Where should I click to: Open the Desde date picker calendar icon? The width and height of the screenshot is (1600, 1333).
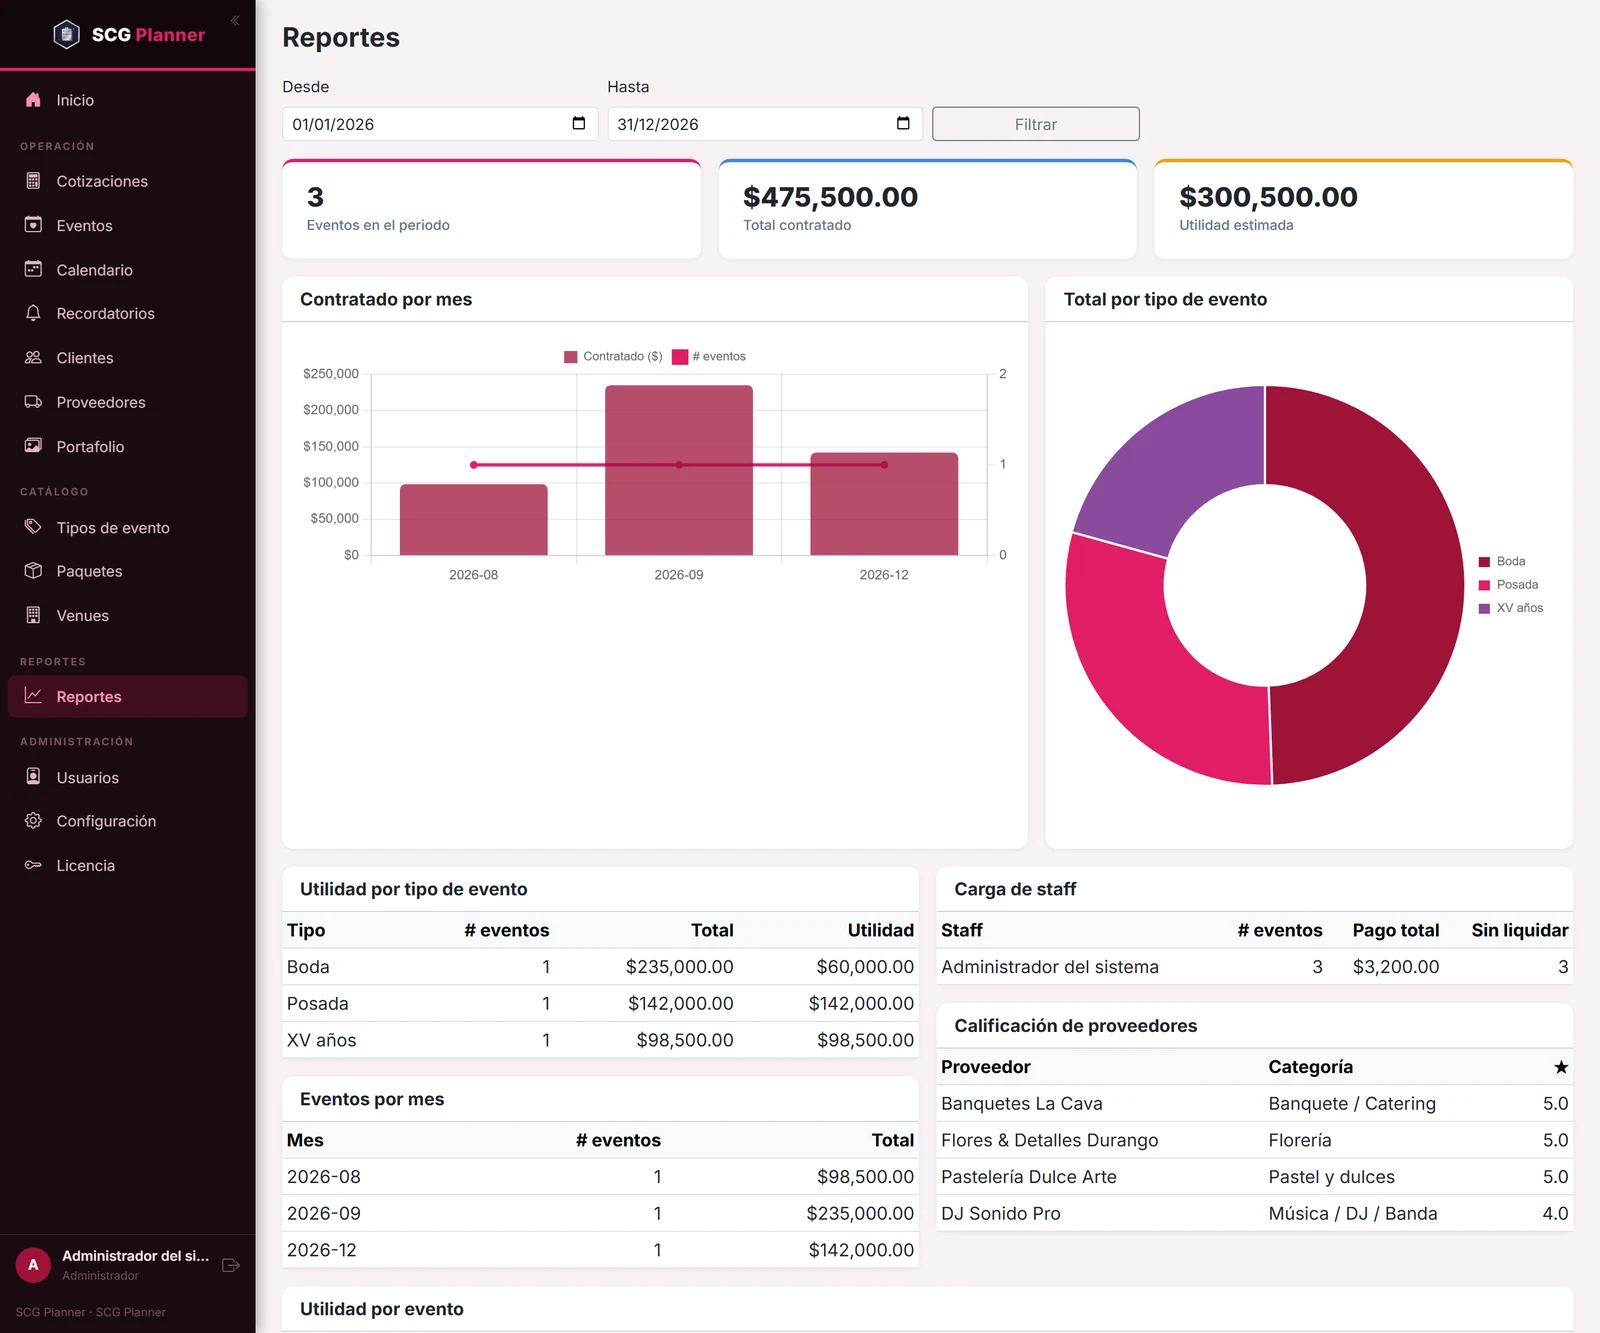(578, 123)
